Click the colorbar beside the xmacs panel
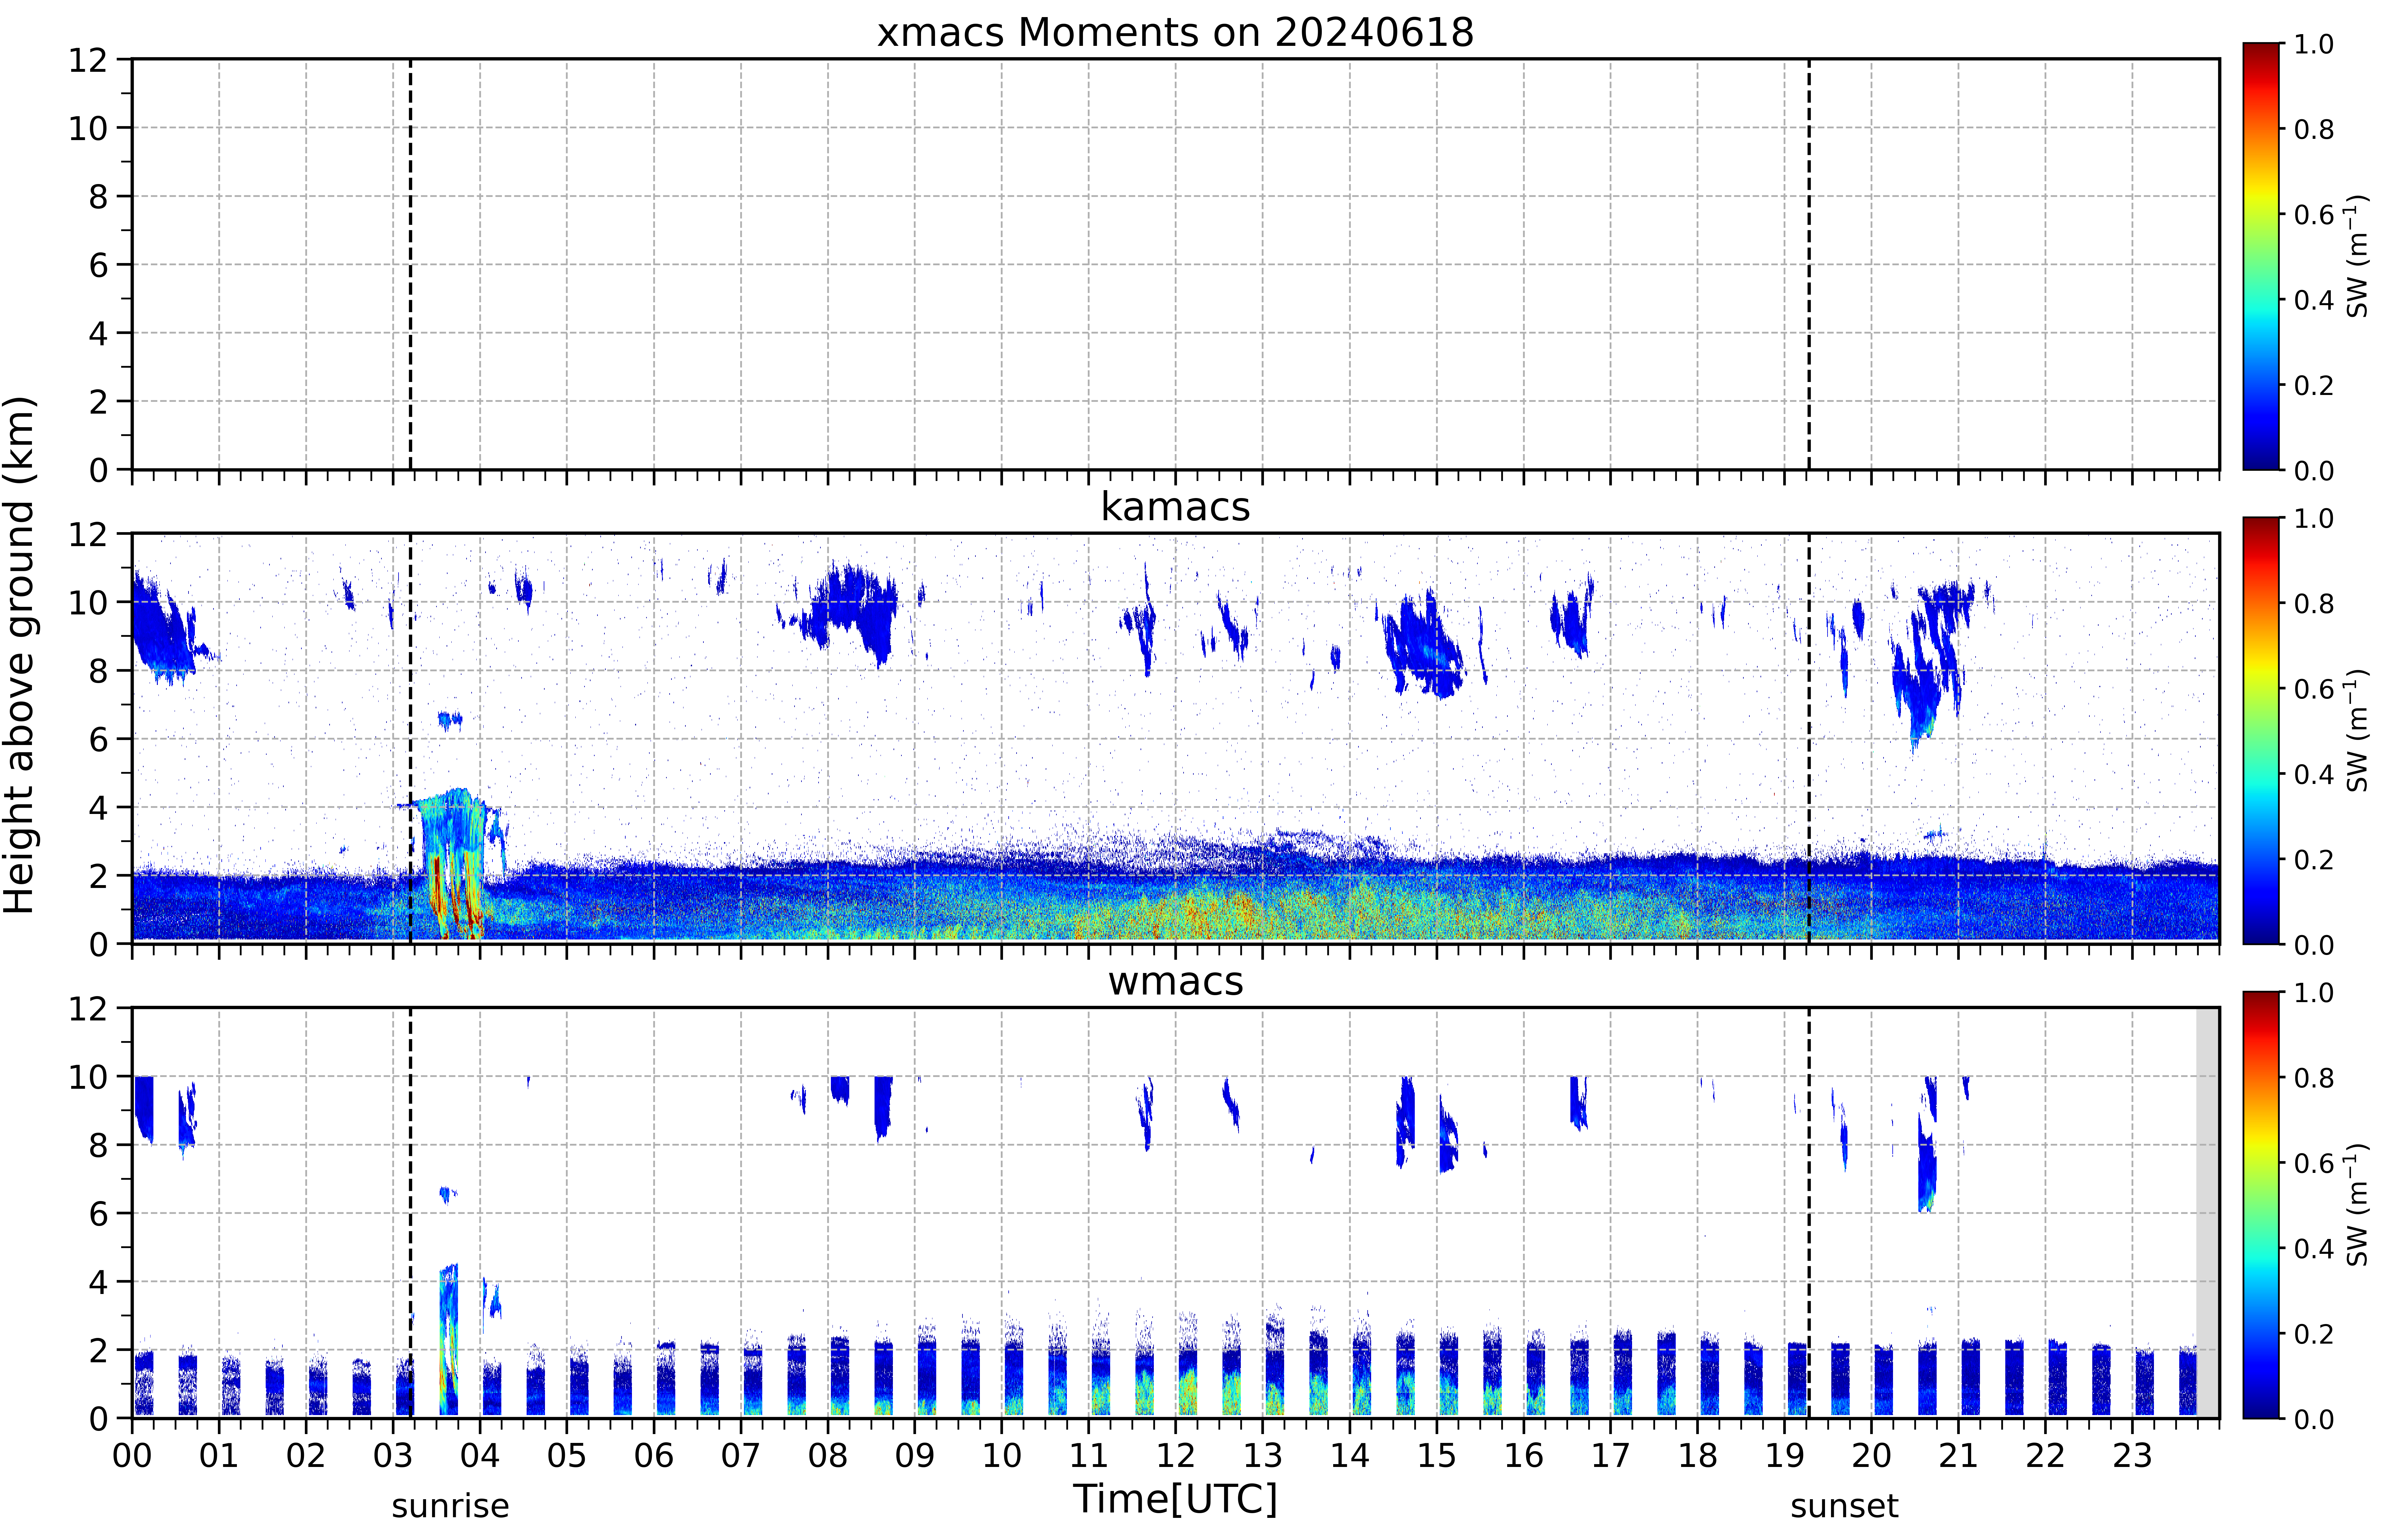2388x1540 pixels. click(x=2261, y=256)
